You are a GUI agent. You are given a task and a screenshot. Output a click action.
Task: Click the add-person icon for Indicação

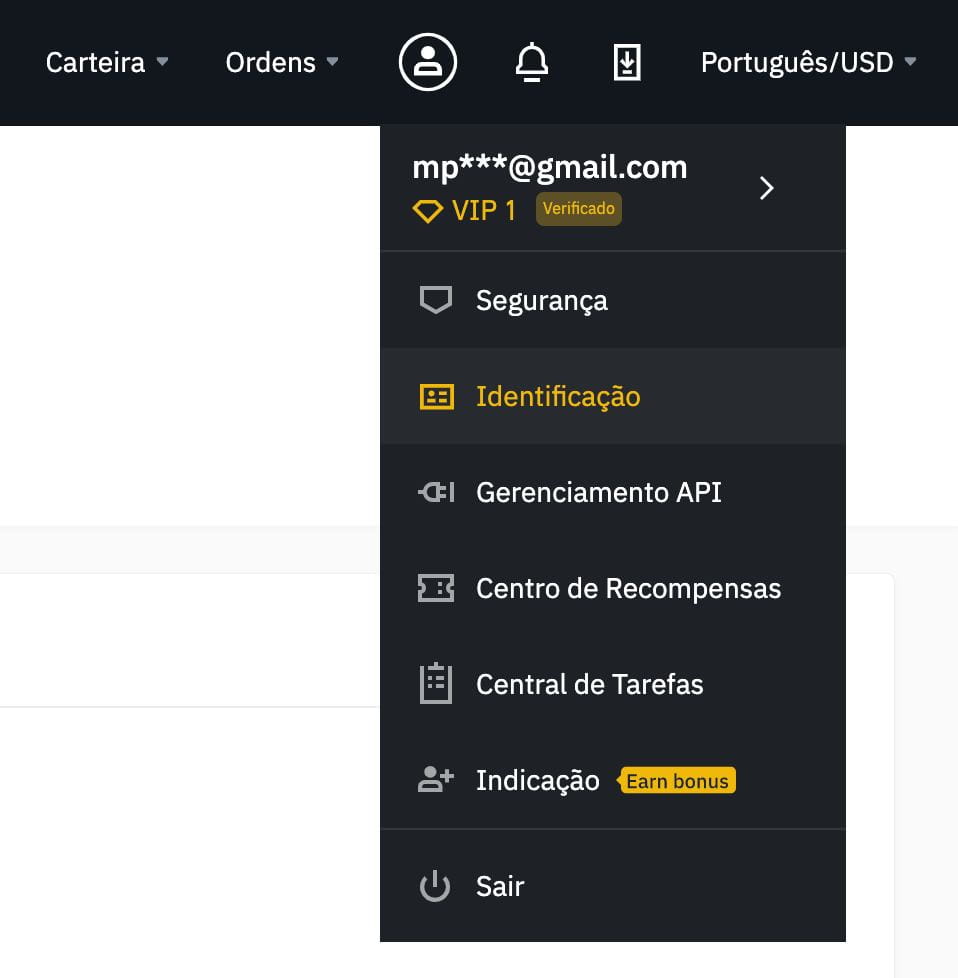pos(436,780)
